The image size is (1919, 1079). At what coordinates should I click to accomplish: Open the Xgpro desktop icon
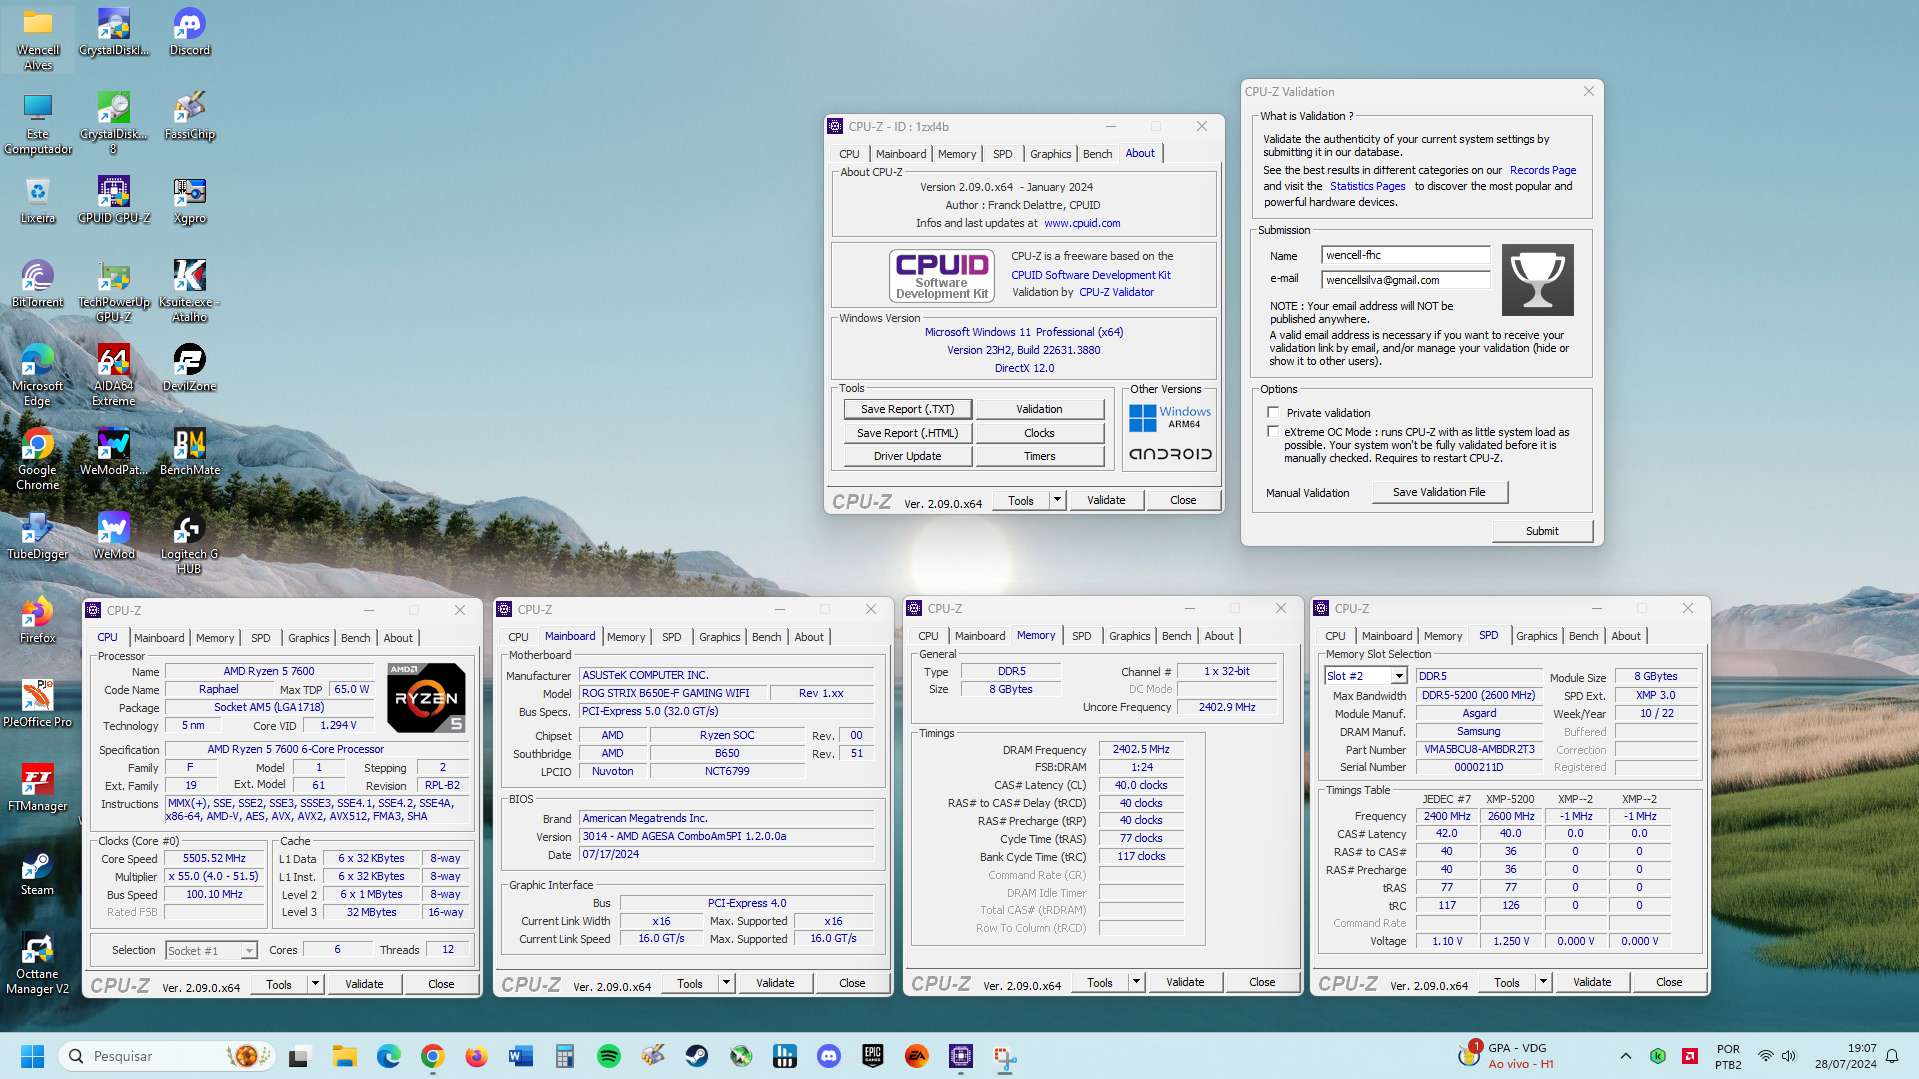(x=190, y=200)
